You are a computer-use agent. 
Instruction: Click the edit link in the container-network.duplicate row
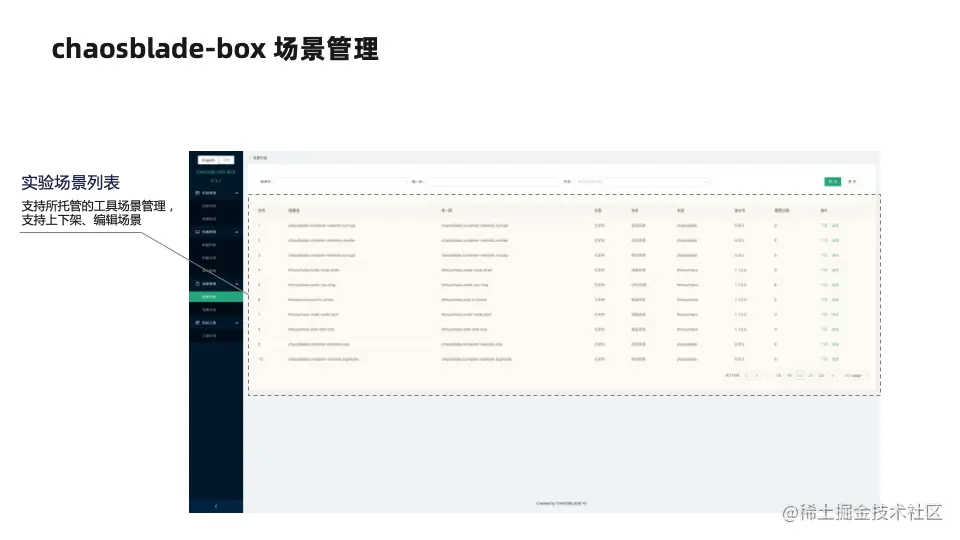coord(835,359)
